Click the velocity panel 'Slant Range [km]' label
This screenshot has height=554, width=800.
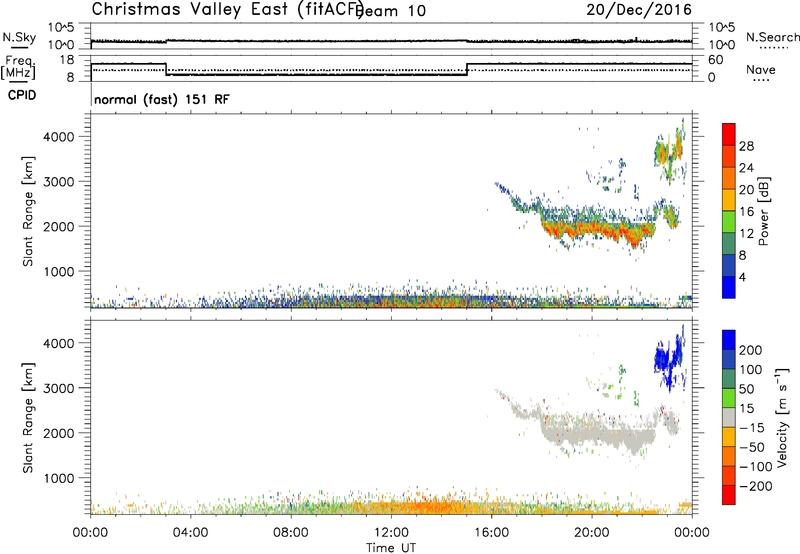click(x=28, y=418)
